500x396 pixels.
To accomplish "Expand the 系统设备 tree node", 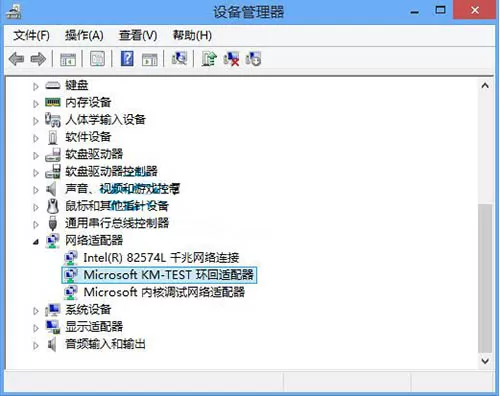I will (x=36, y=311).
